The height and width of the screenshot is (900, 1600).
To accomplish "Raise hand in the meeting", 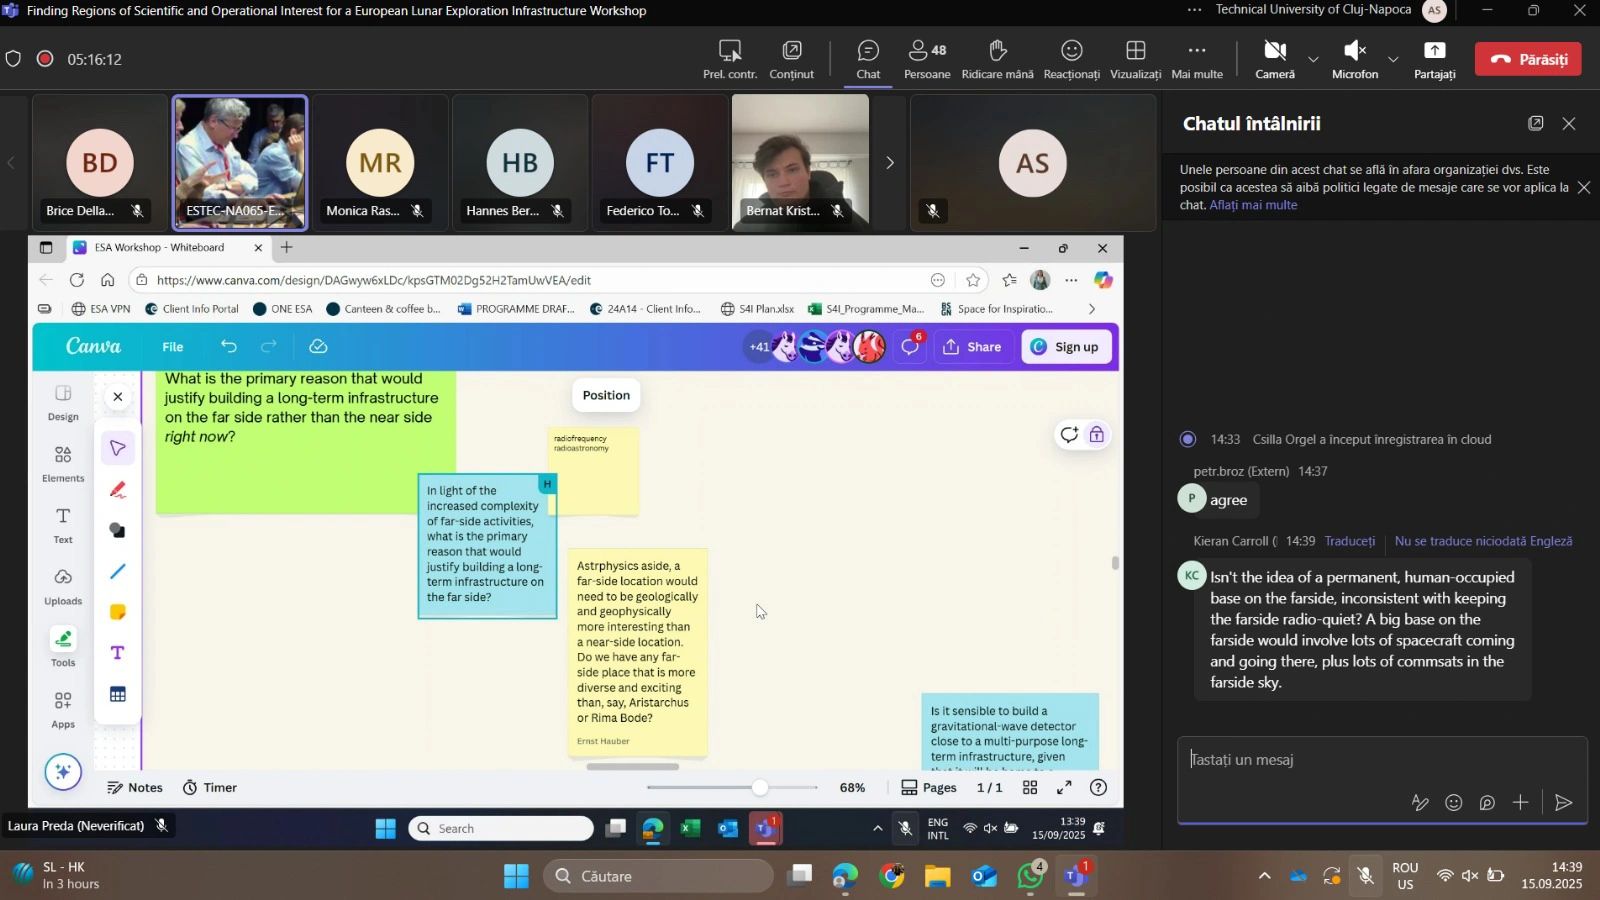I will click(x=997, y=59).
